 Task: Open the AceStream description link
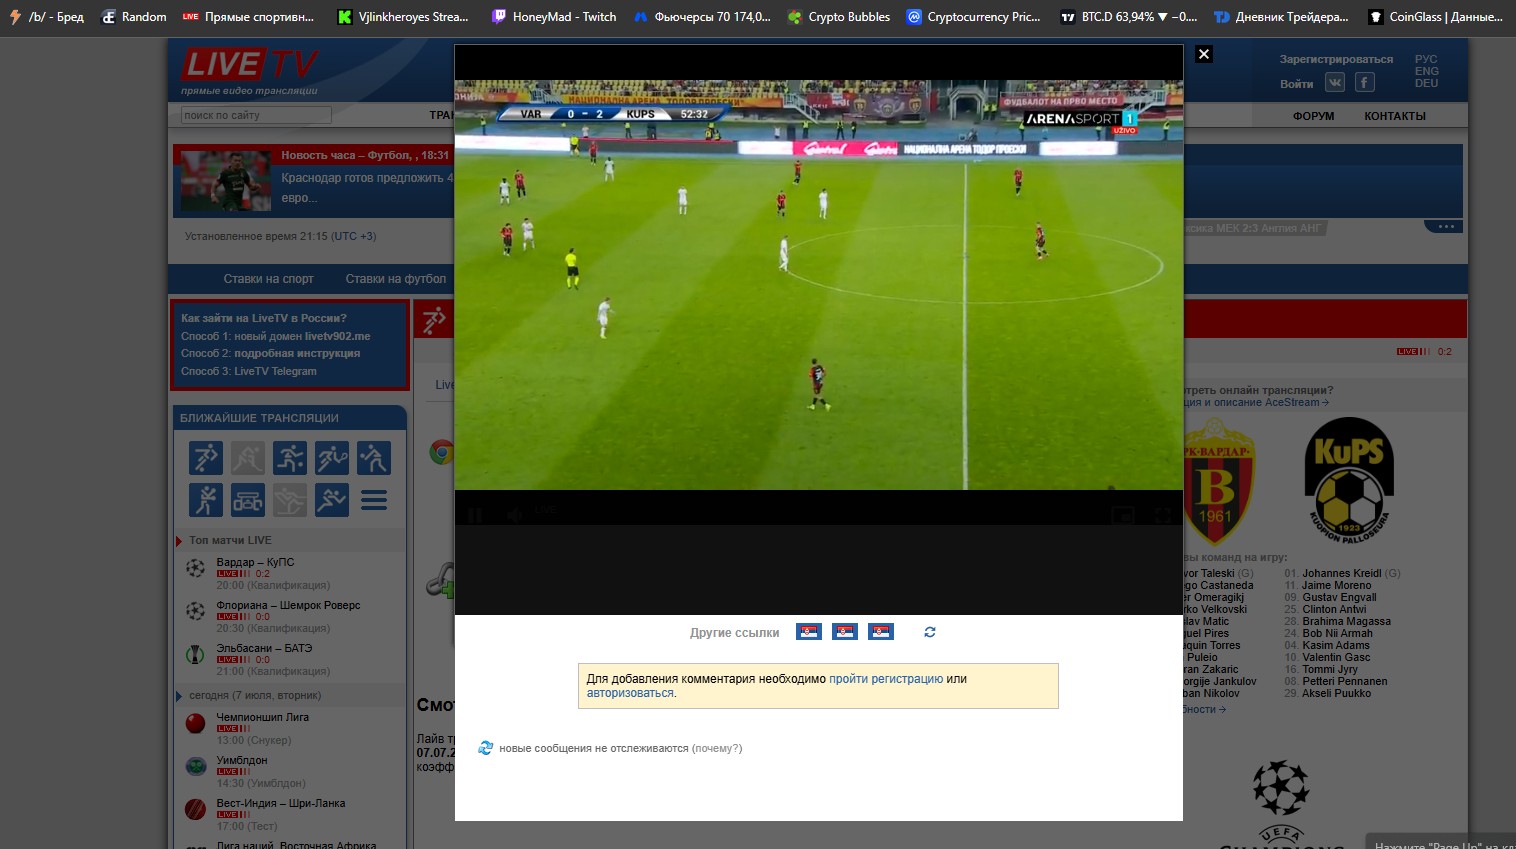1256,402
